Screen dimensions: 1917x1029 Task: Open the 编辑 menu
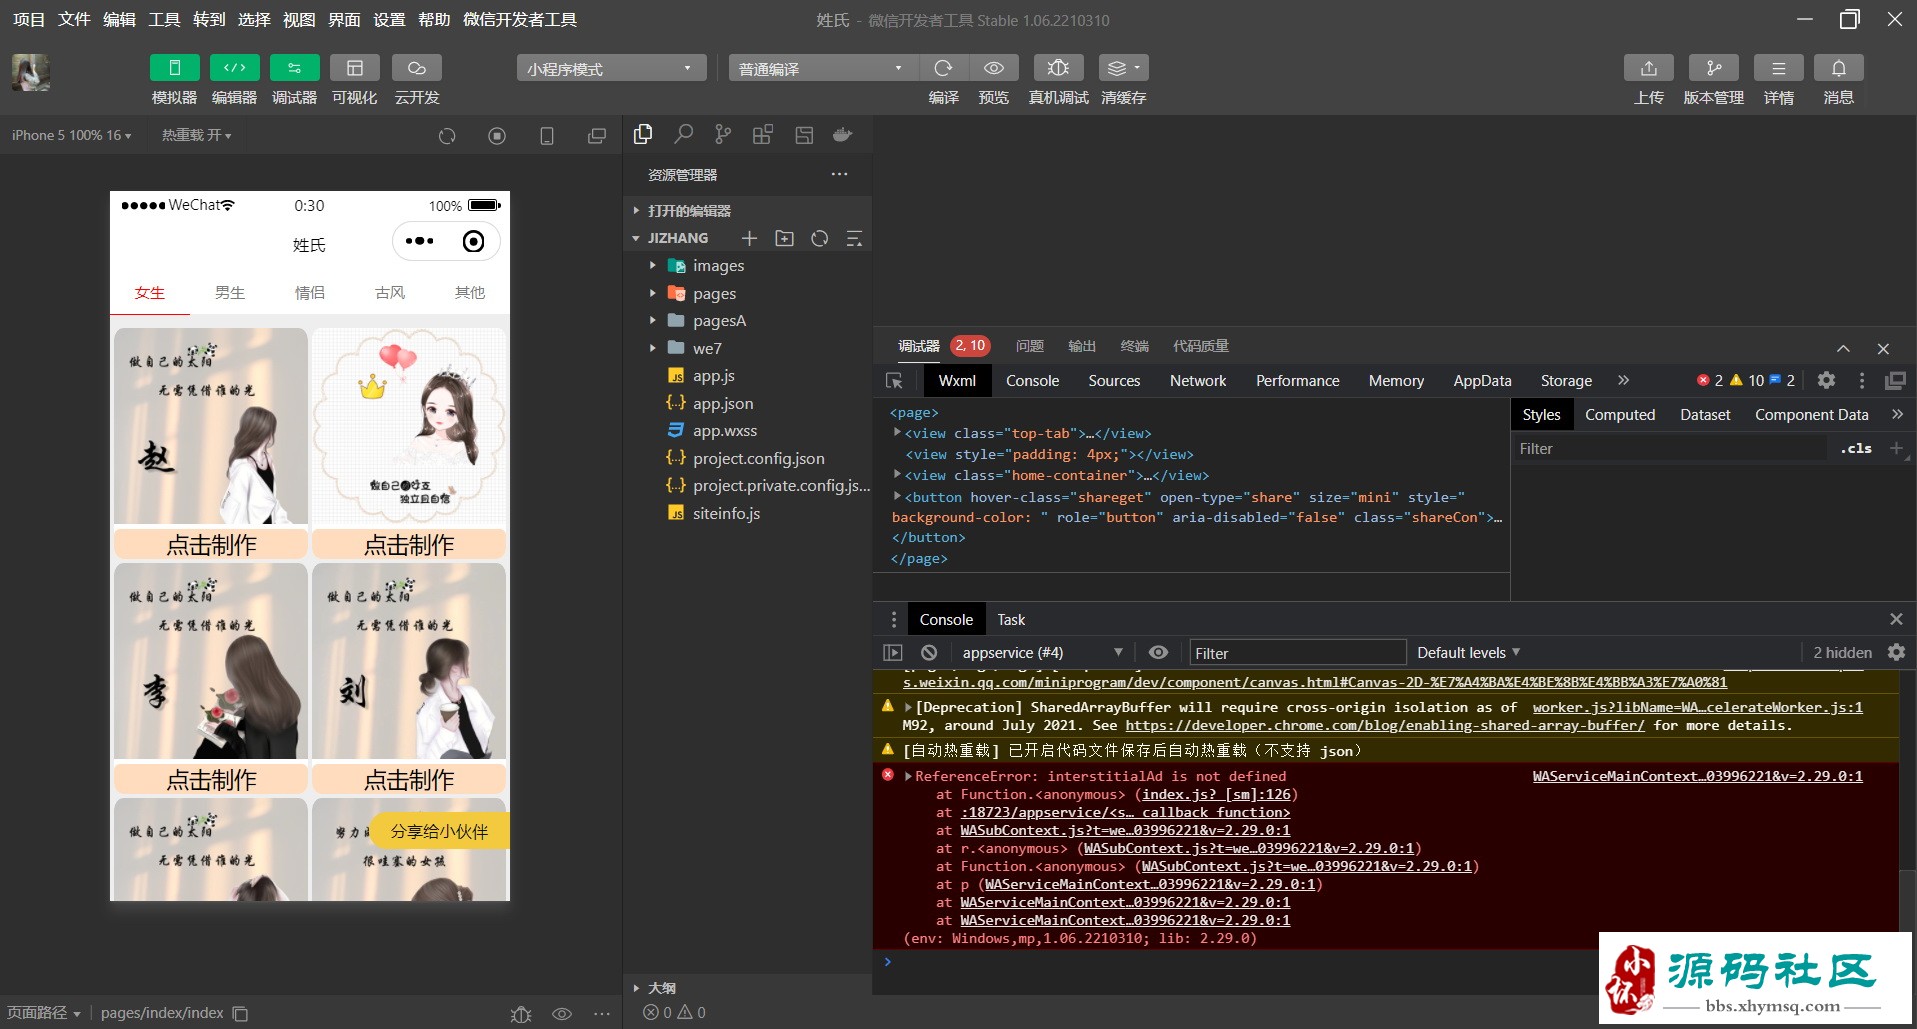point(119,19)
